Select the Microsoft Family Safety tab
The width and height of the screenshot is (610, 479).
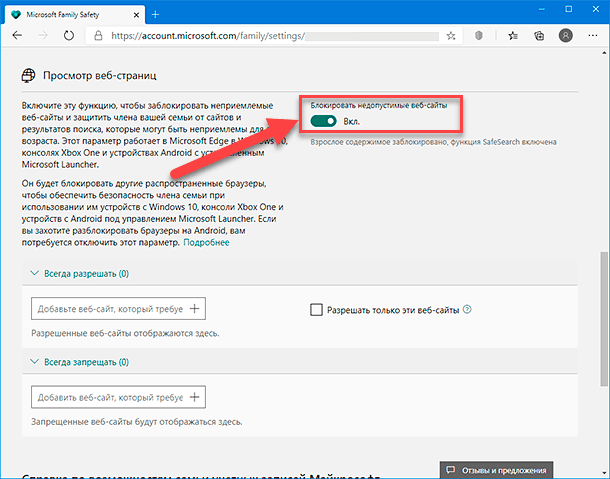click(x=75, y=15)
